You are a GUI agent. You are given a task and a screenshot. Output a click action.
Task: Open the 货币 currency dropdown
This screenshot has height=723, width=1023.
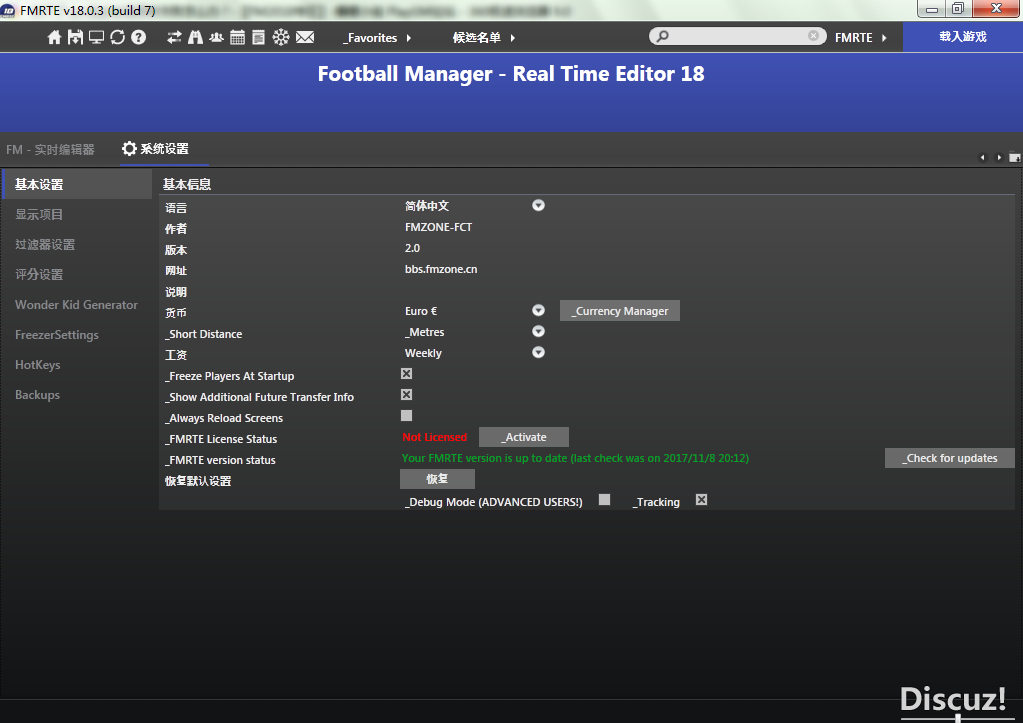coord(538,310)
